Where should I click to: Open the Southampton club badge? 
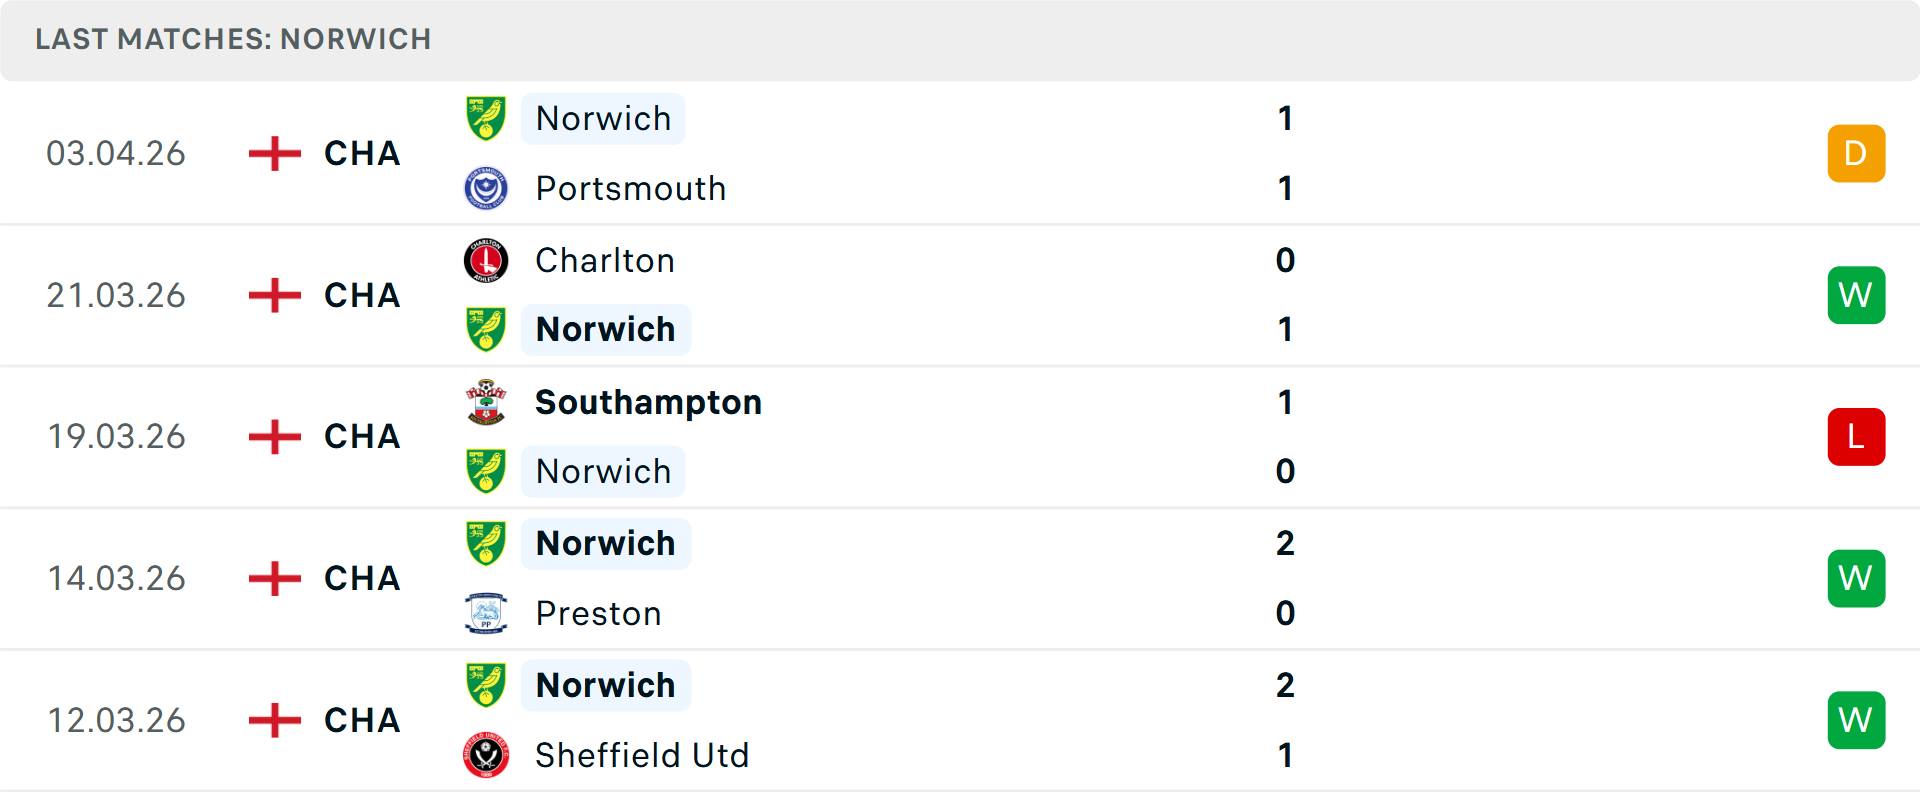pyautogui.click(x=486, y=402)
